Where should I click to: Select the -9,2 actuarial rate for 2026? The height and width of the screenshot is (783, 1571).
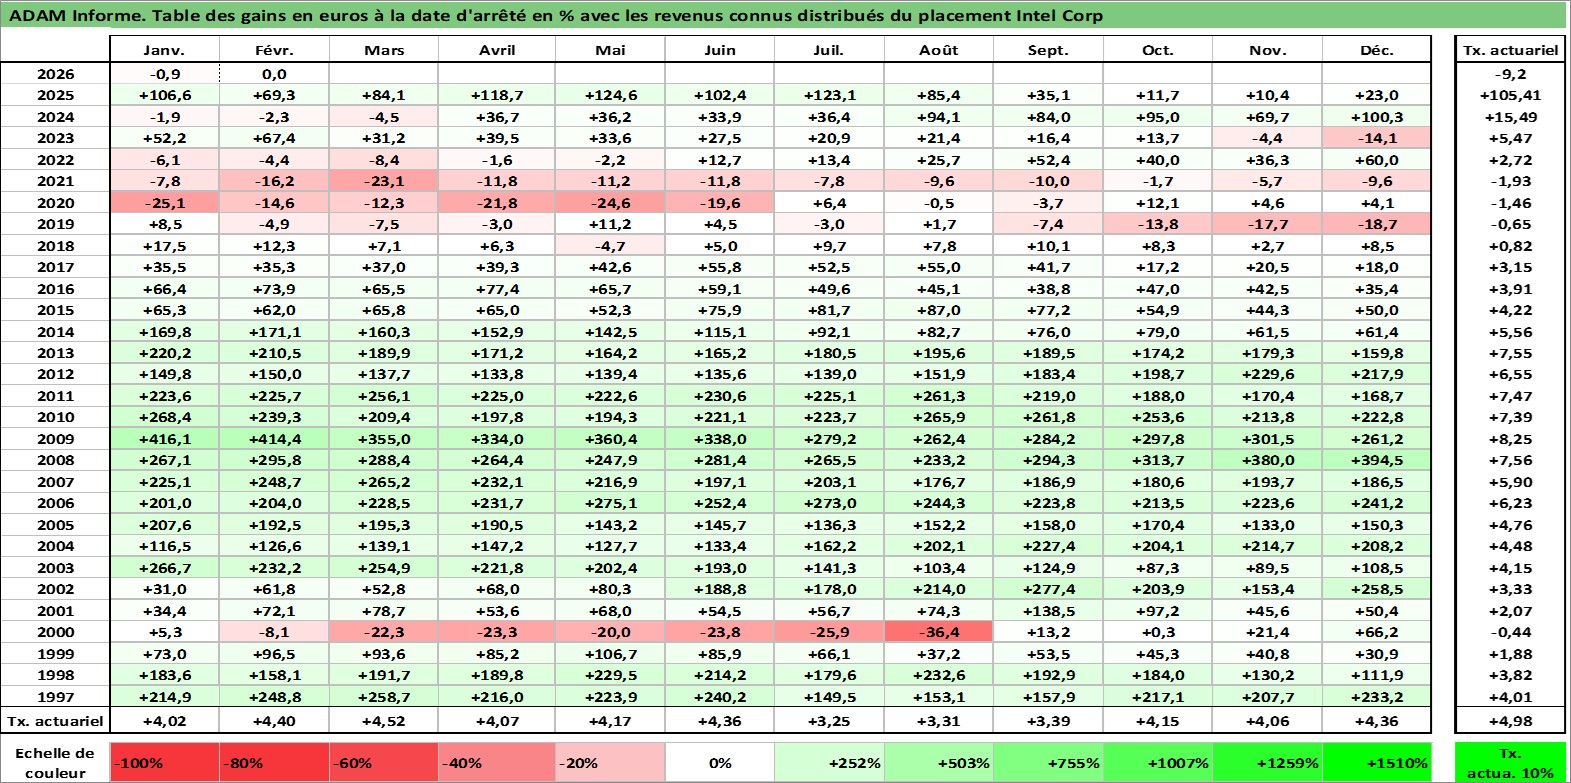pos(1510,74)
